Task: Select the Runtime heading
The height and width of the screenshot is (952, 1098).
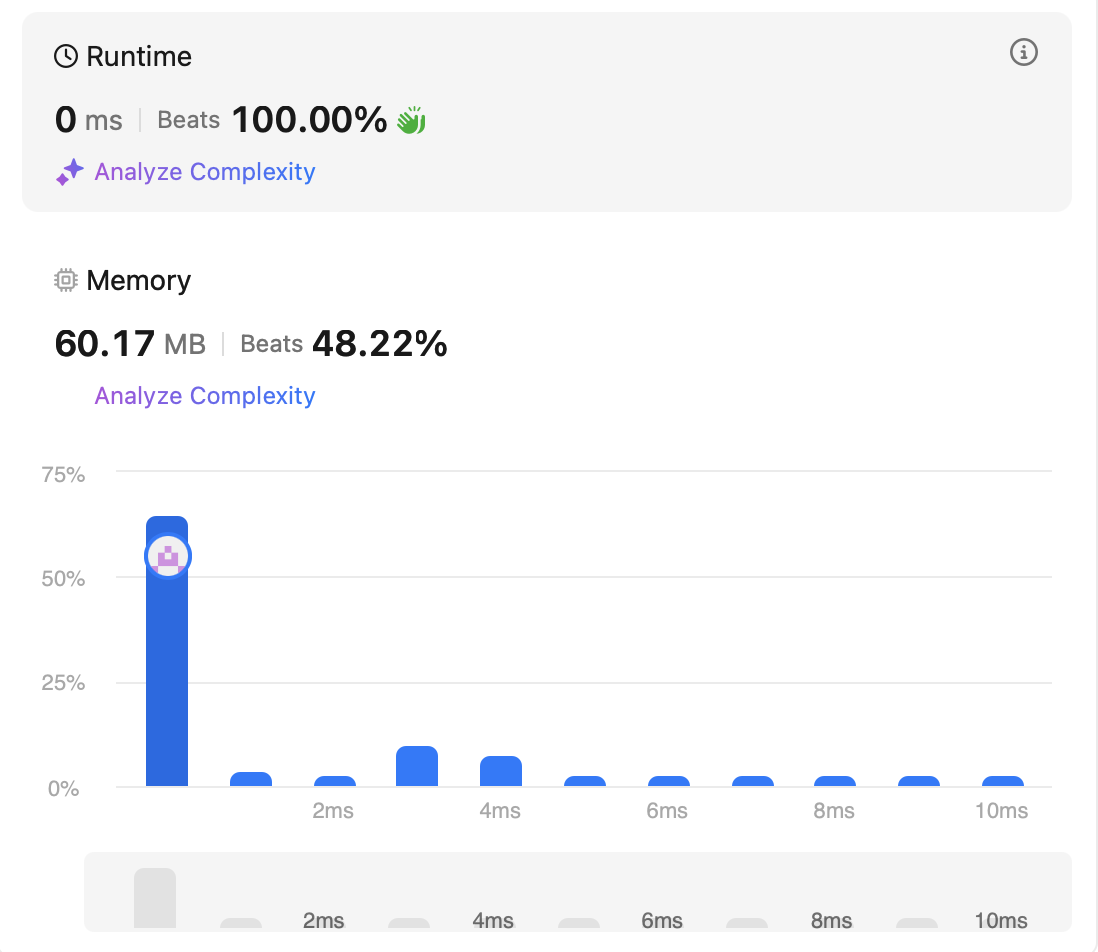Action: tap(139, 57)
